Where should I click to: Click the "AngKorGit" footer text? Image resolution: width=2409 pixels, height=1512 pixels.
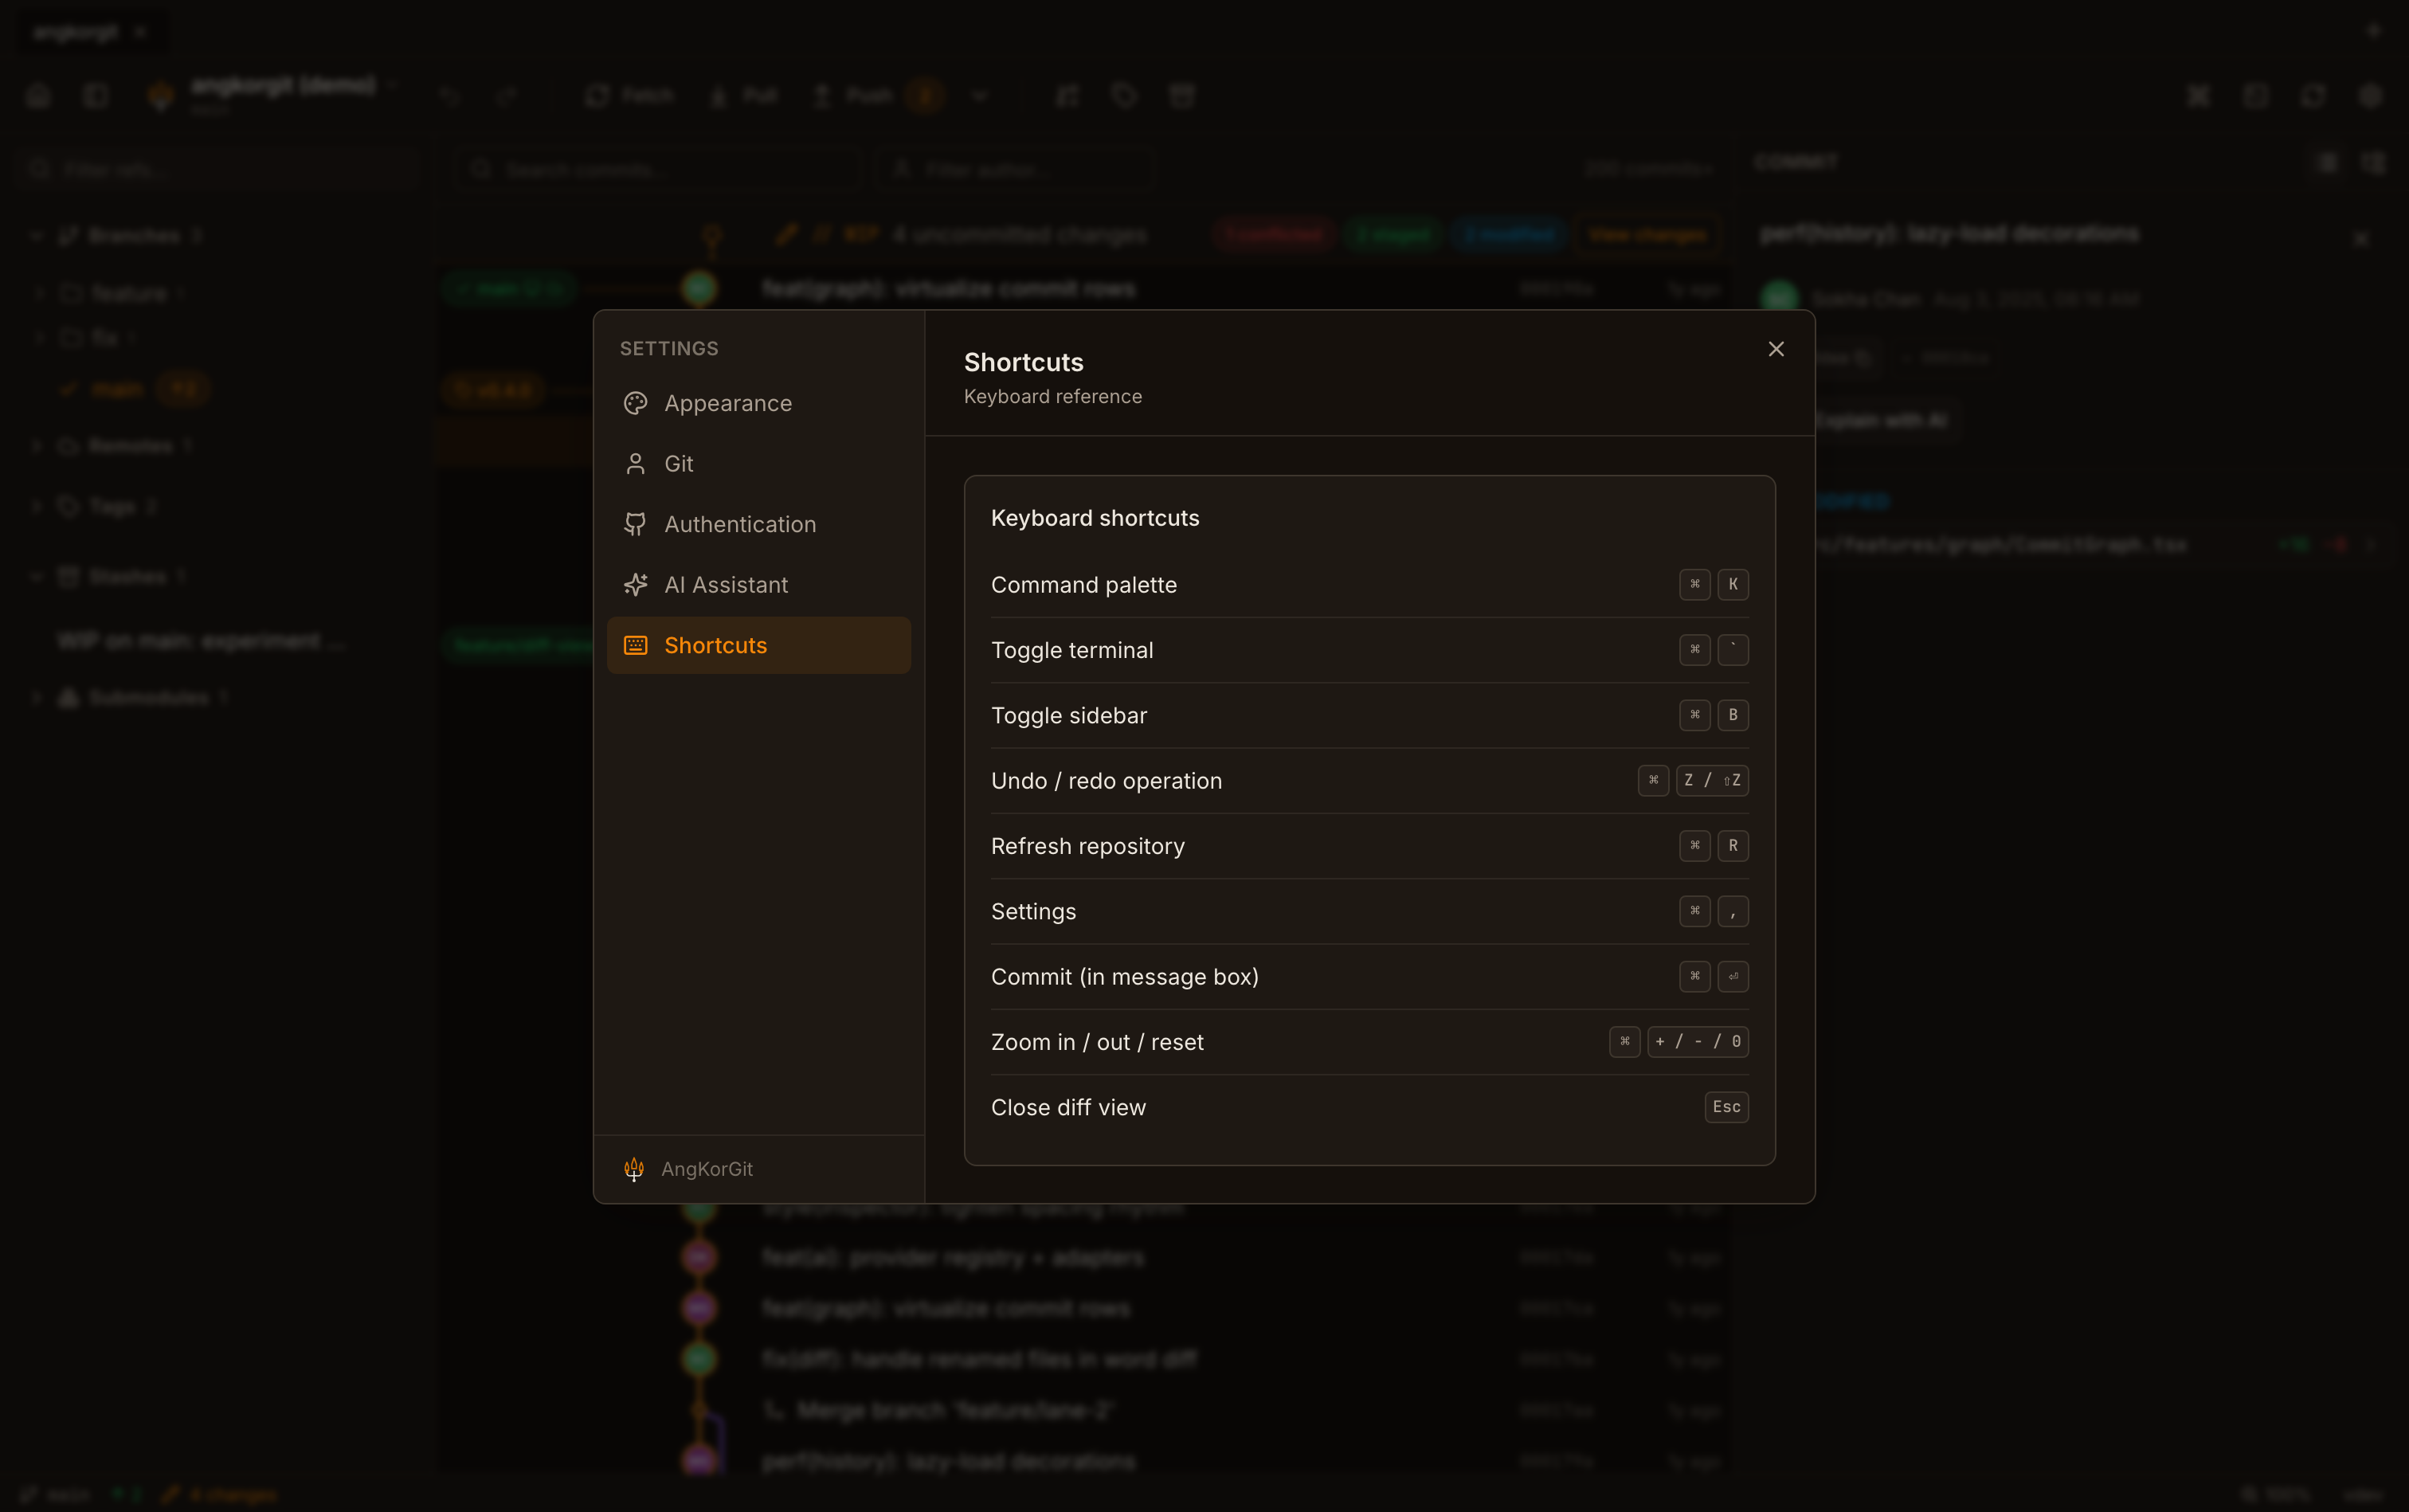(707, 1169)
